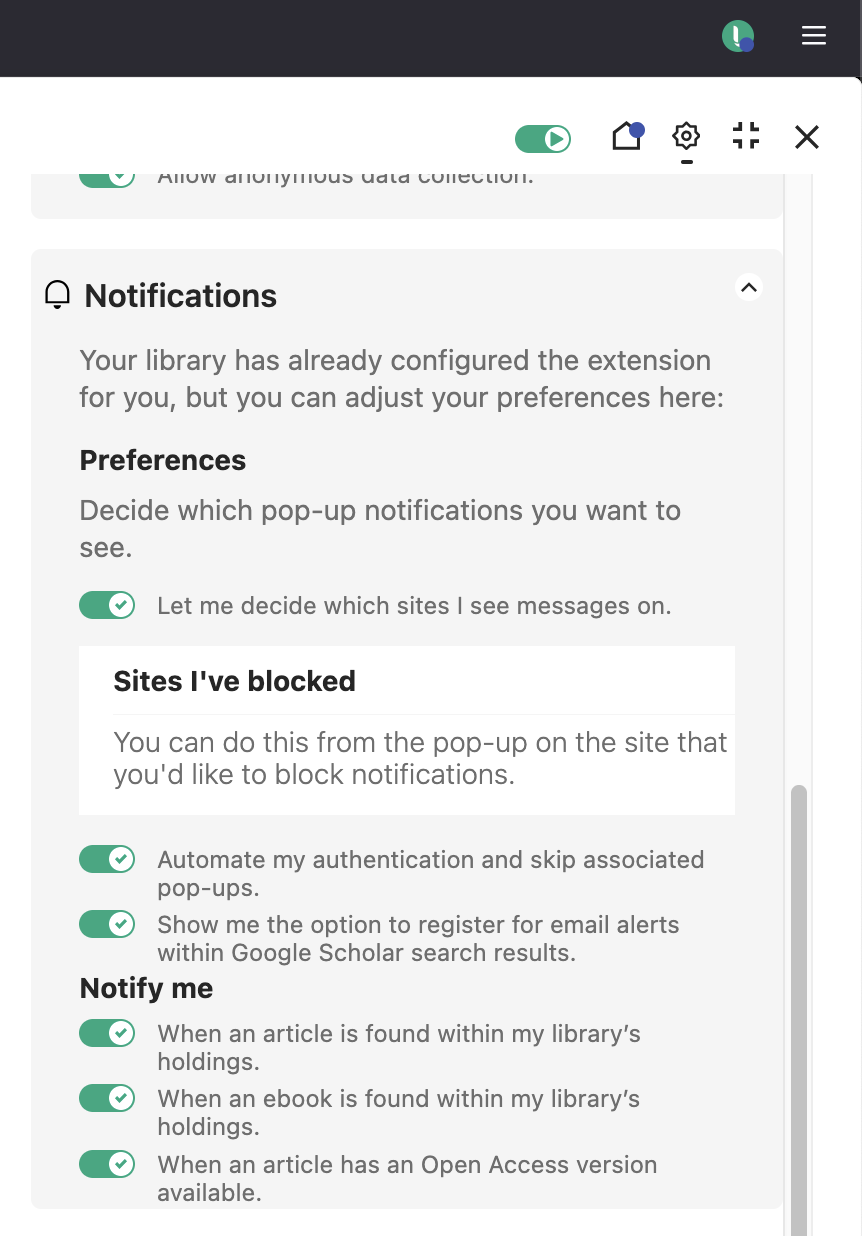The width and height of the screenshot is (862, 1236).
Task: Open the home icon with notification dot
Action: coord(627,136)
